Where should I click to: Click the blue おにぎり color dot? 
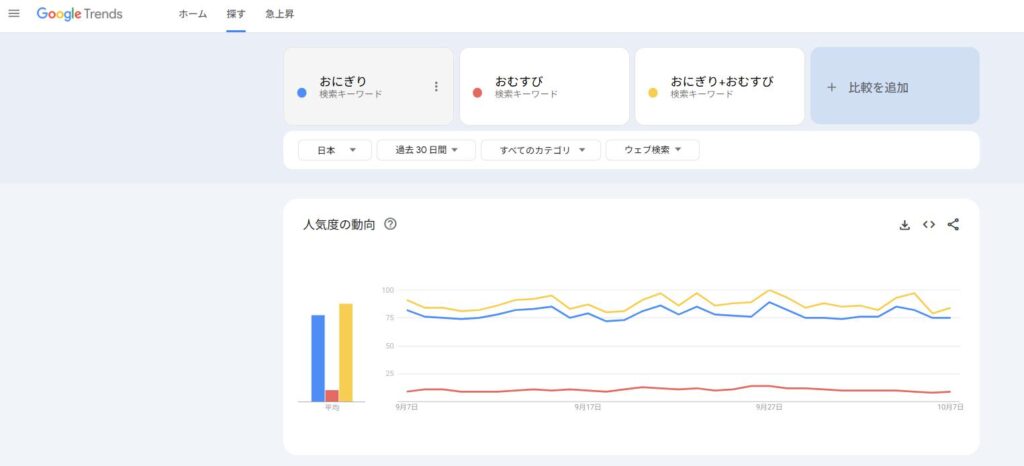coord(302,93)
